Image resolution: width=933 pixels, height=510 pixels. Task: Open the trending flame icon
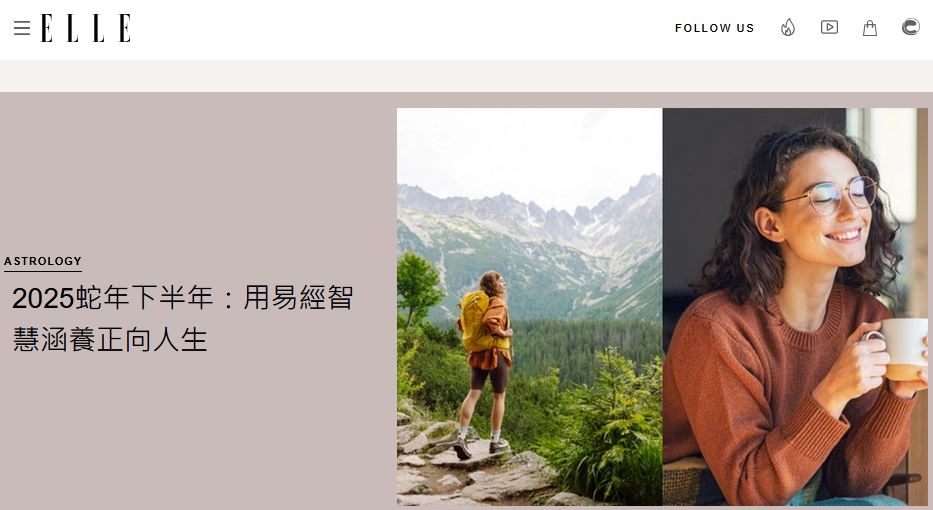(788, 27)
